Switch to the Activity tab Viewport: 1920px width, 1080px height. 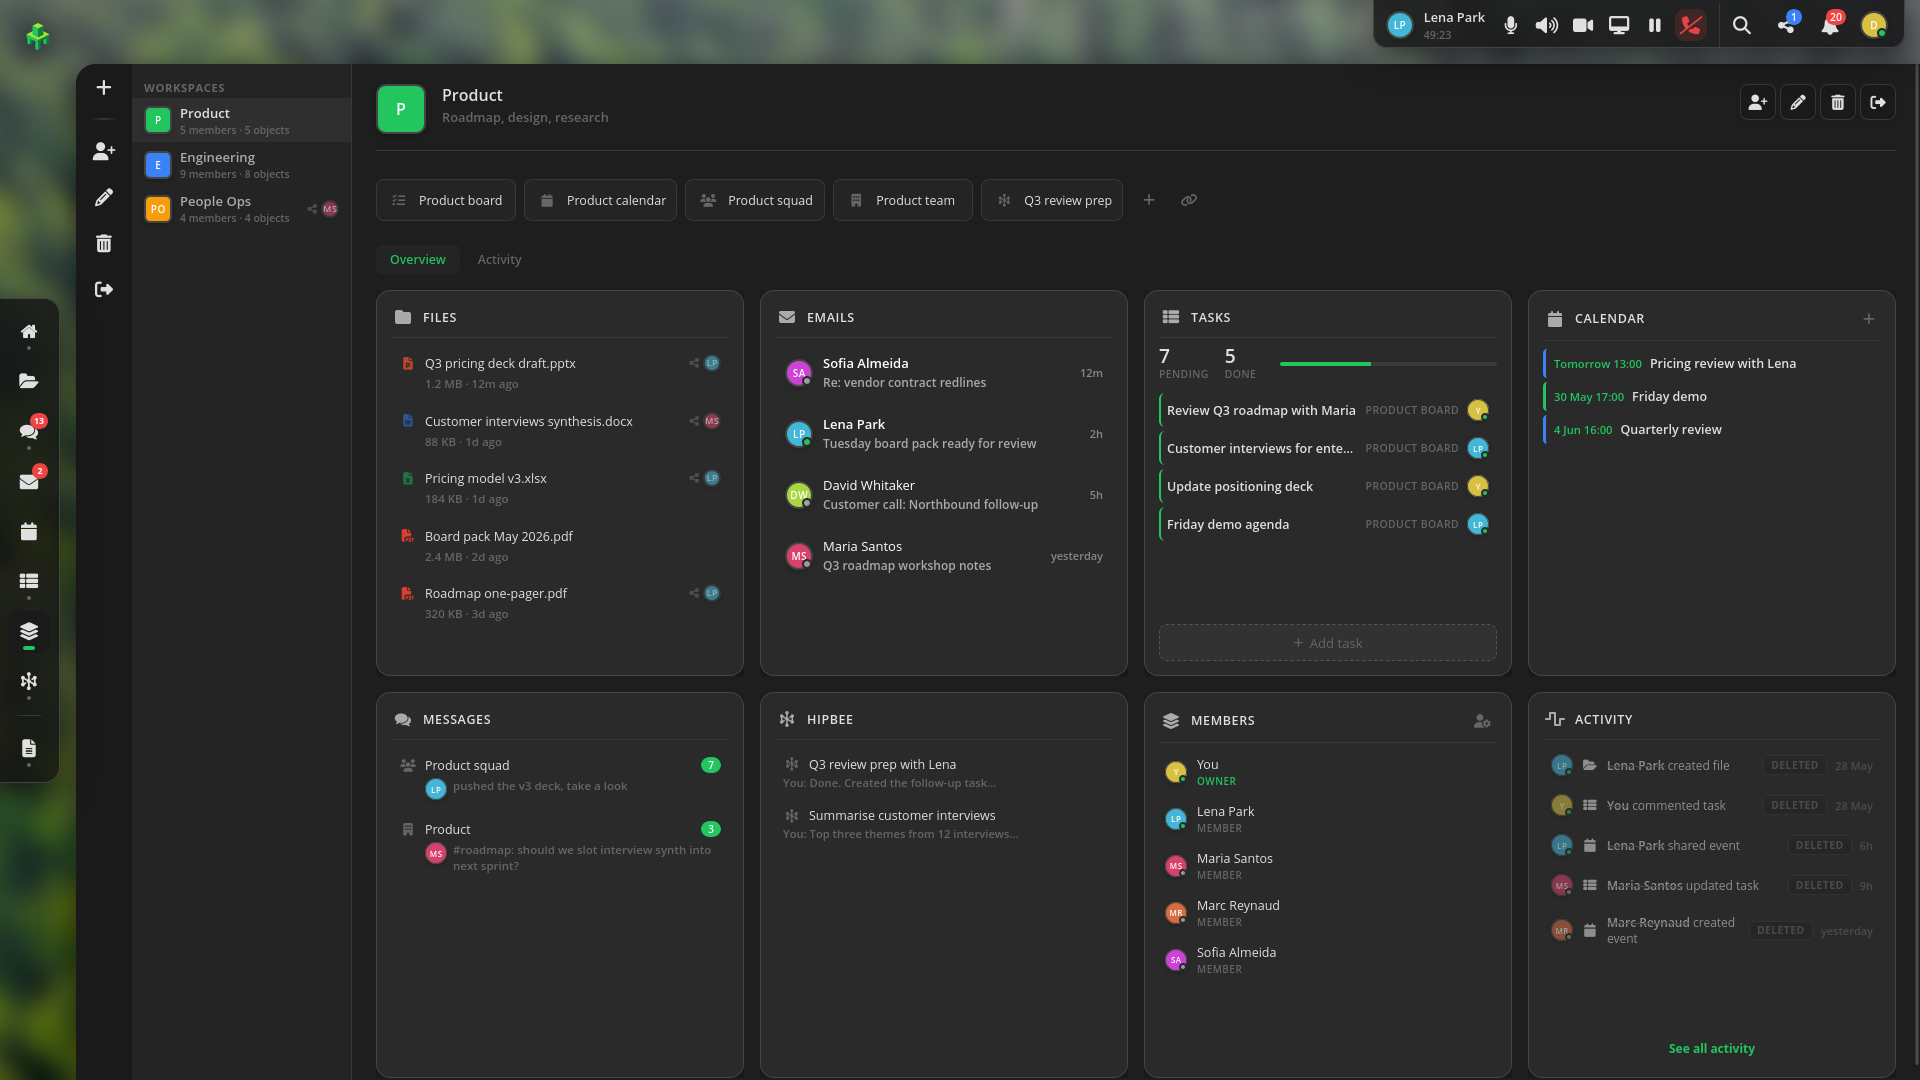499,259
